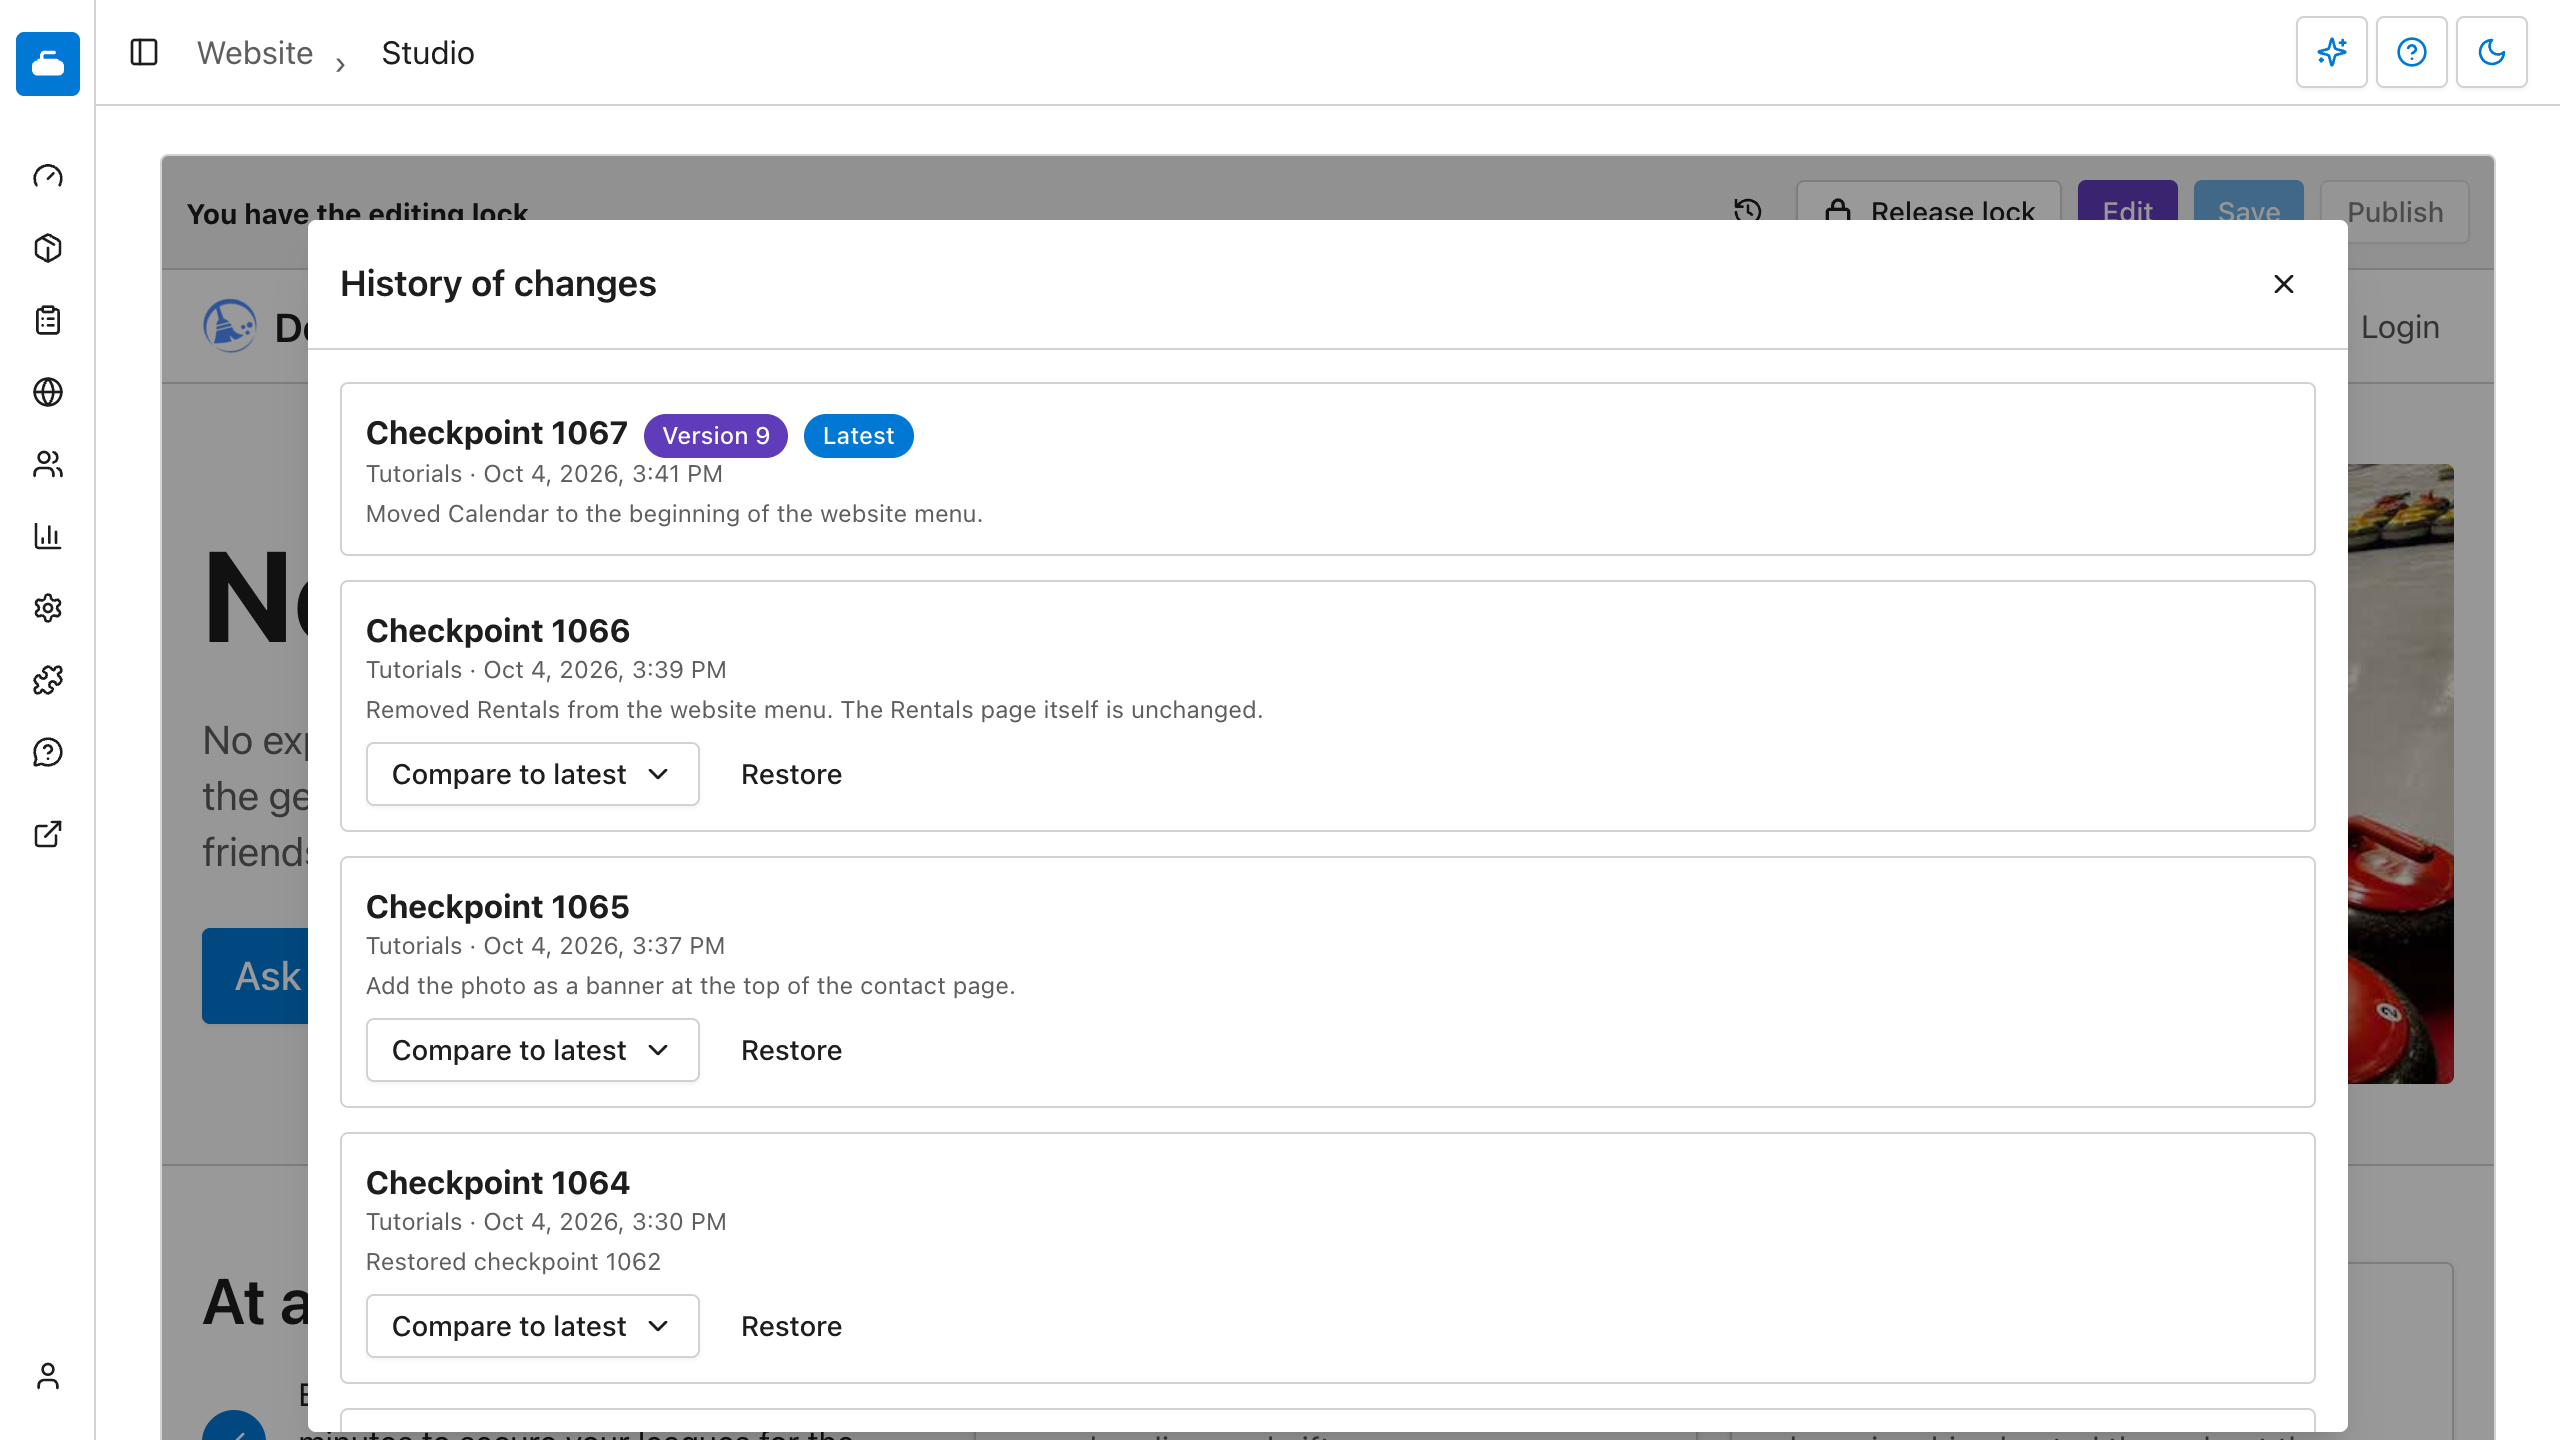2560x1440 pixels.
Task: Toggle the sidebar panel icon
Action: pos(144,52)
